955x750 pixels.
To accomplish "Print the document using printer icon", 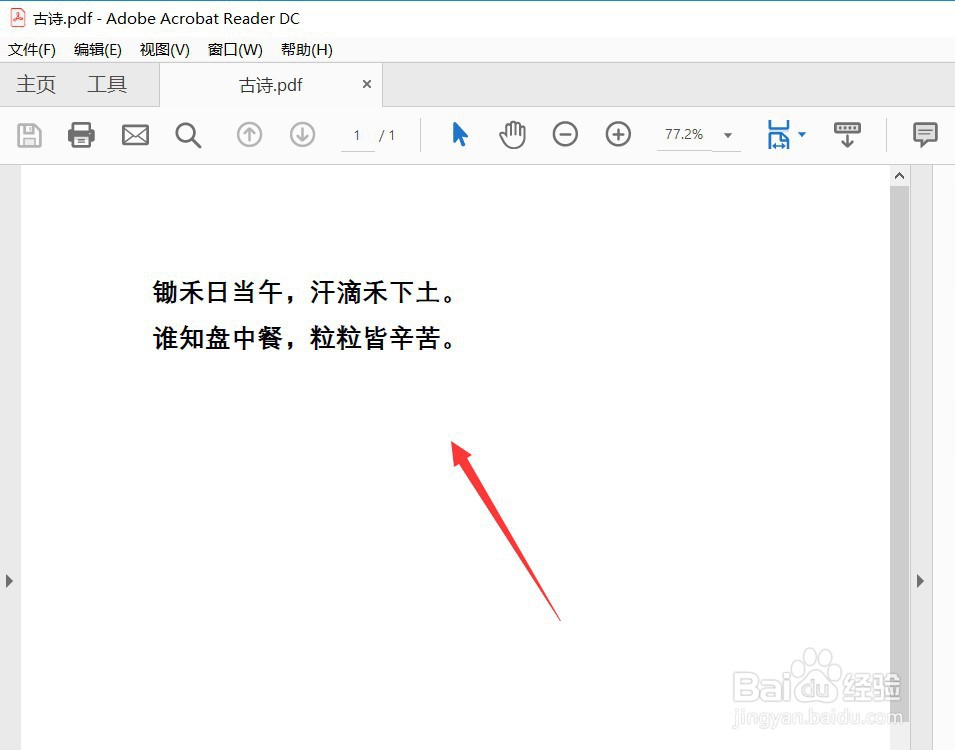I will point(81,135).
